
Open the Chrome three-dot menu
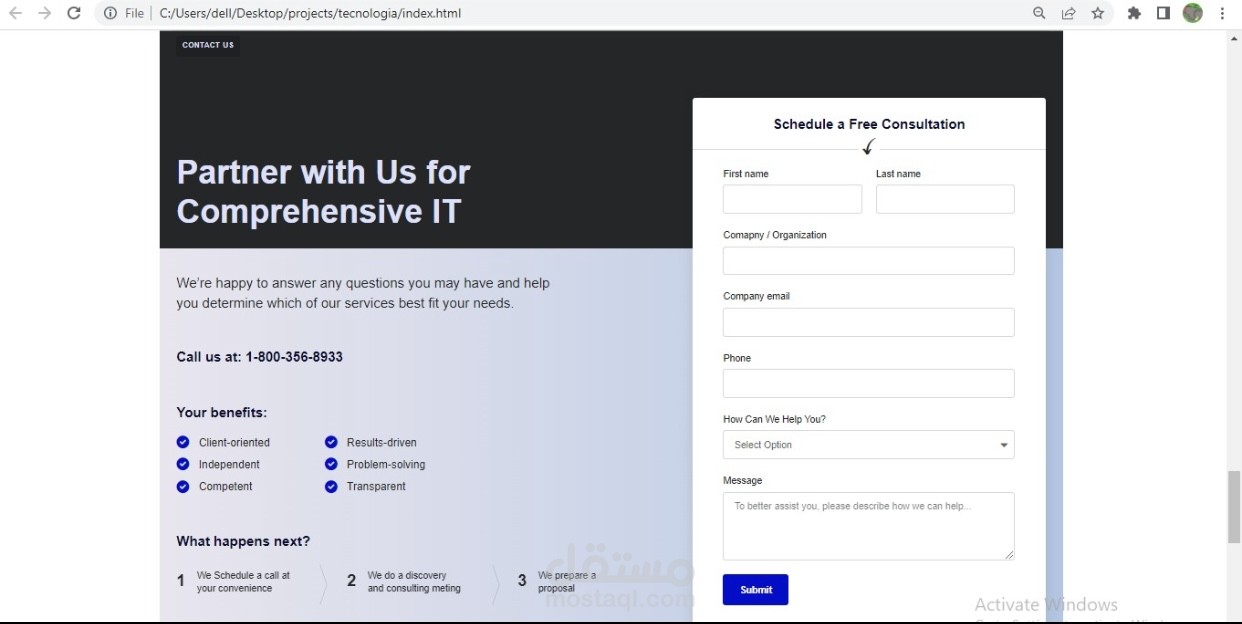pyautogui.click(x=1222, y=13)
